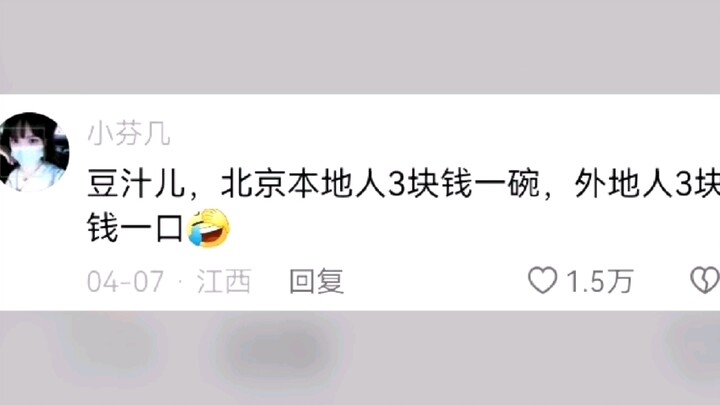Tap the phrase 北京本地人 in the comment
This screenshot has height=405, width=720.
[x=303, y=185]
